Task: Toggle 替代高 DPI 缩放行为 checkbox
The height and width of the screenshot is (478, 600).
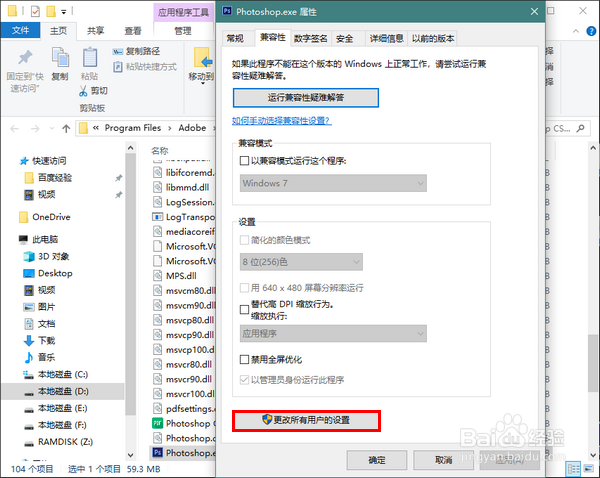Action: (x=244, y=310)
